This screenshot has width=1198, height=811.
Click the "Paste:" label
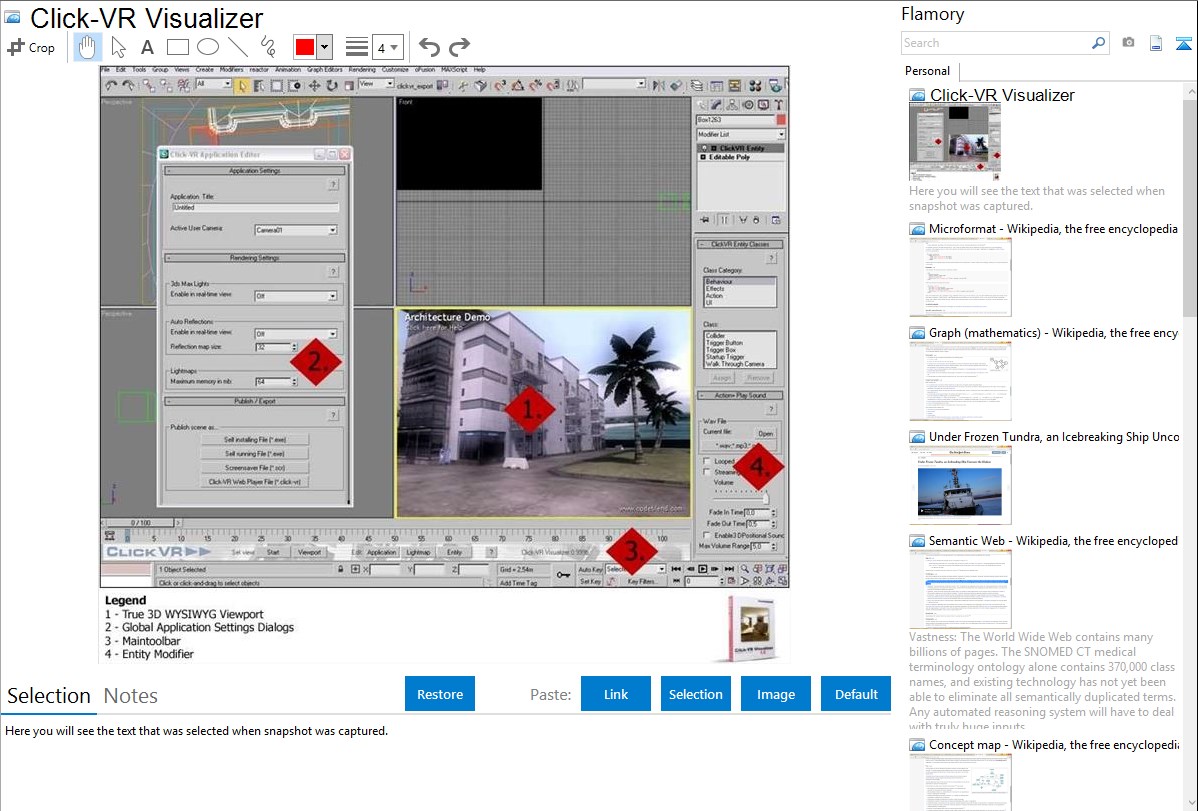[551, 694]
